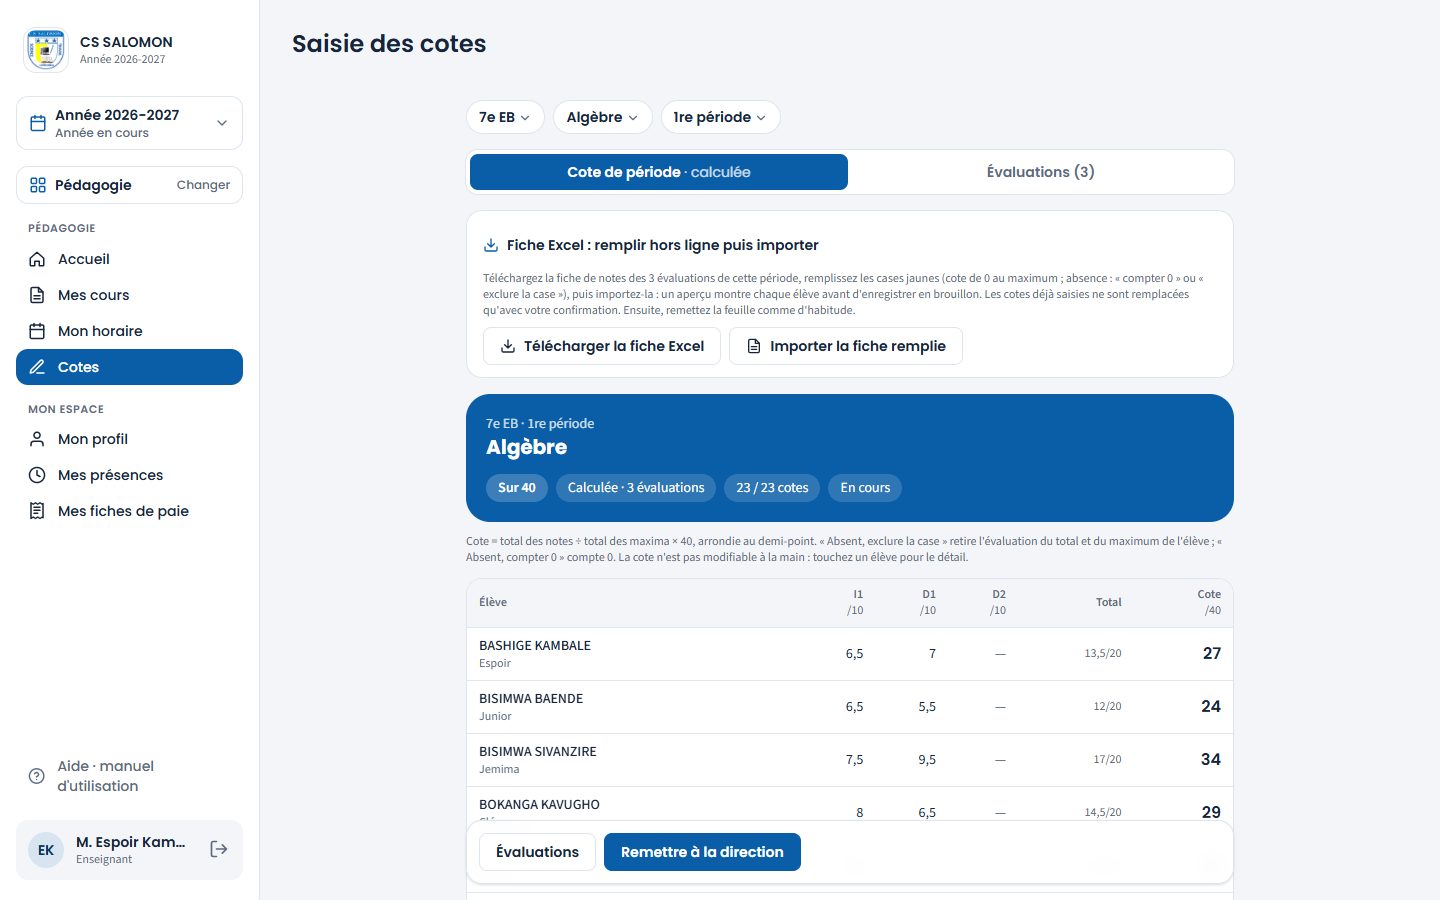Viewport: 1440px width, 900px height.
Task: Open the 7e EB class dropdown
Action: pyautogui.click(x=505, y=117)
